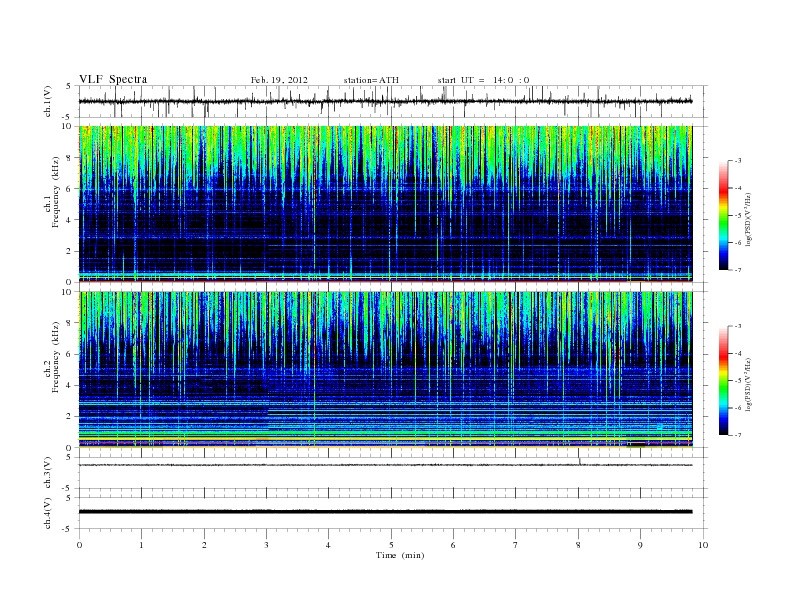Image resolution: width=792 pixels, height=612 pixels.
Task: Click the '-7' value on ch.2 colorbar
Action: tap(738, 435)
